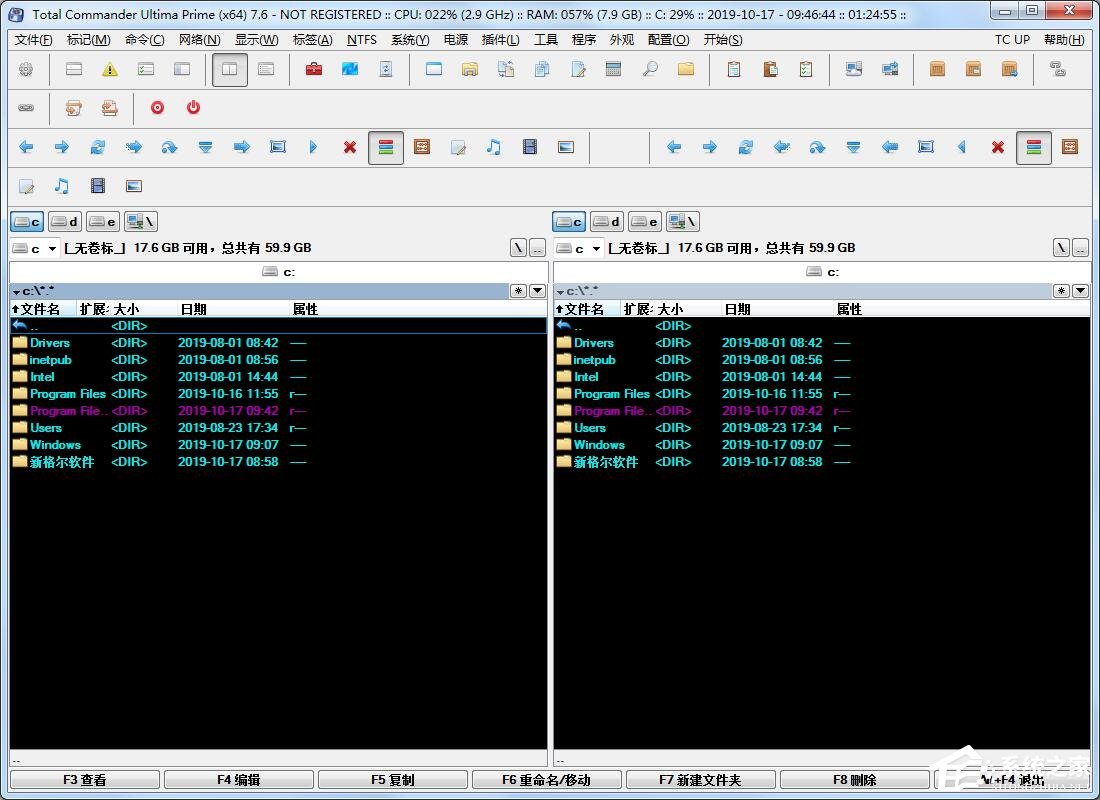This screenshot has height=800, width=1100.
Task: Click the red X icon in left navigation bar
Action: [350, 147]
